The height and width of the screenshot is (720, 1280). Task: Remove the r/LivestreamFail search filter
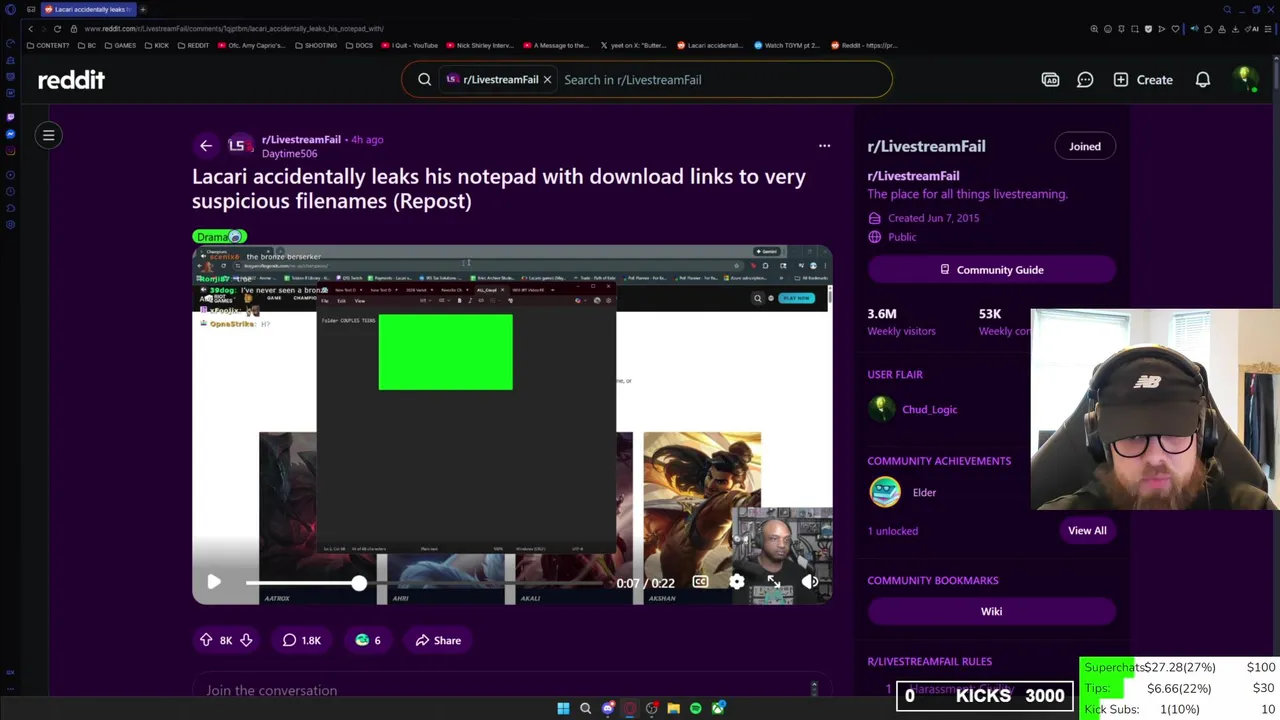coord(547,80)
